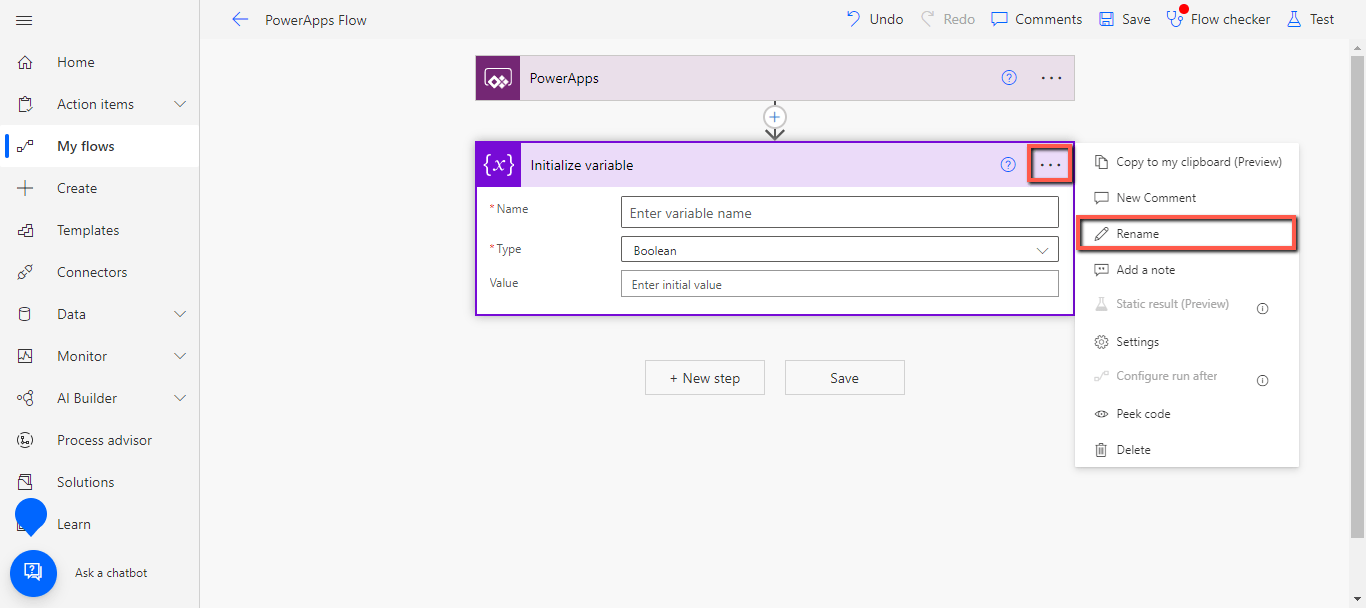
Task: Click the Templates icon in sidebar
Action: pyautogui.click(x=25, y=230)
